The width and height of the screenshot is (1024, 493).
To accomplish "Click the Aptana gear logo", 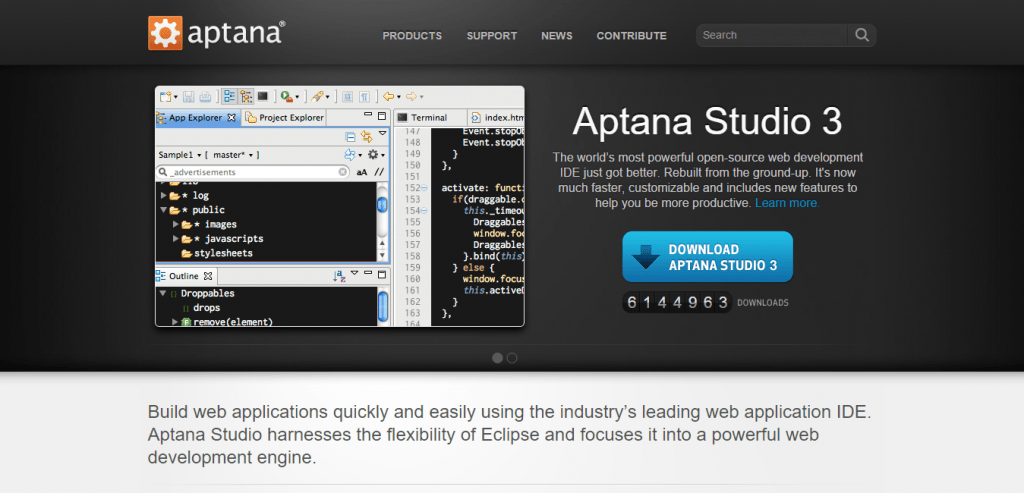I will [165, 33].
